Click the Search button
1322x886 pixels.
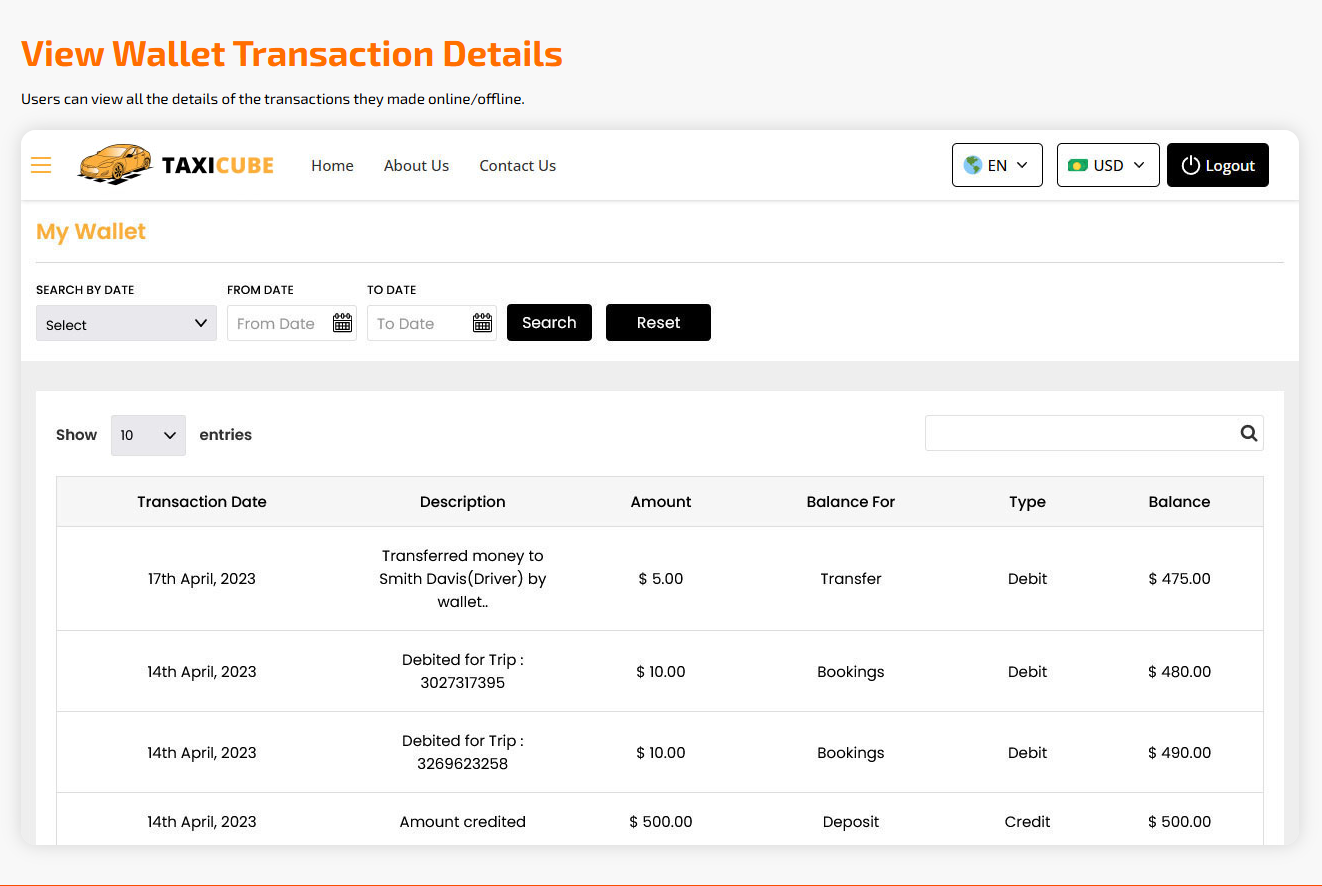tap(549, 322)
